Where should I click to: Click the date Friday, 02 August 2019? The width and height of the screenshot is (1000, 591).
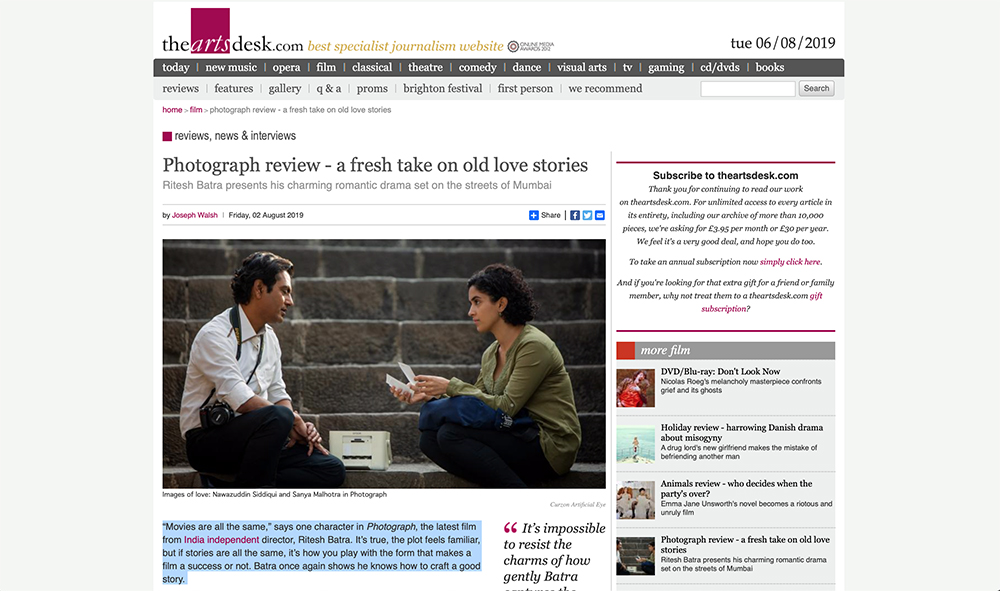click(266, 215)
